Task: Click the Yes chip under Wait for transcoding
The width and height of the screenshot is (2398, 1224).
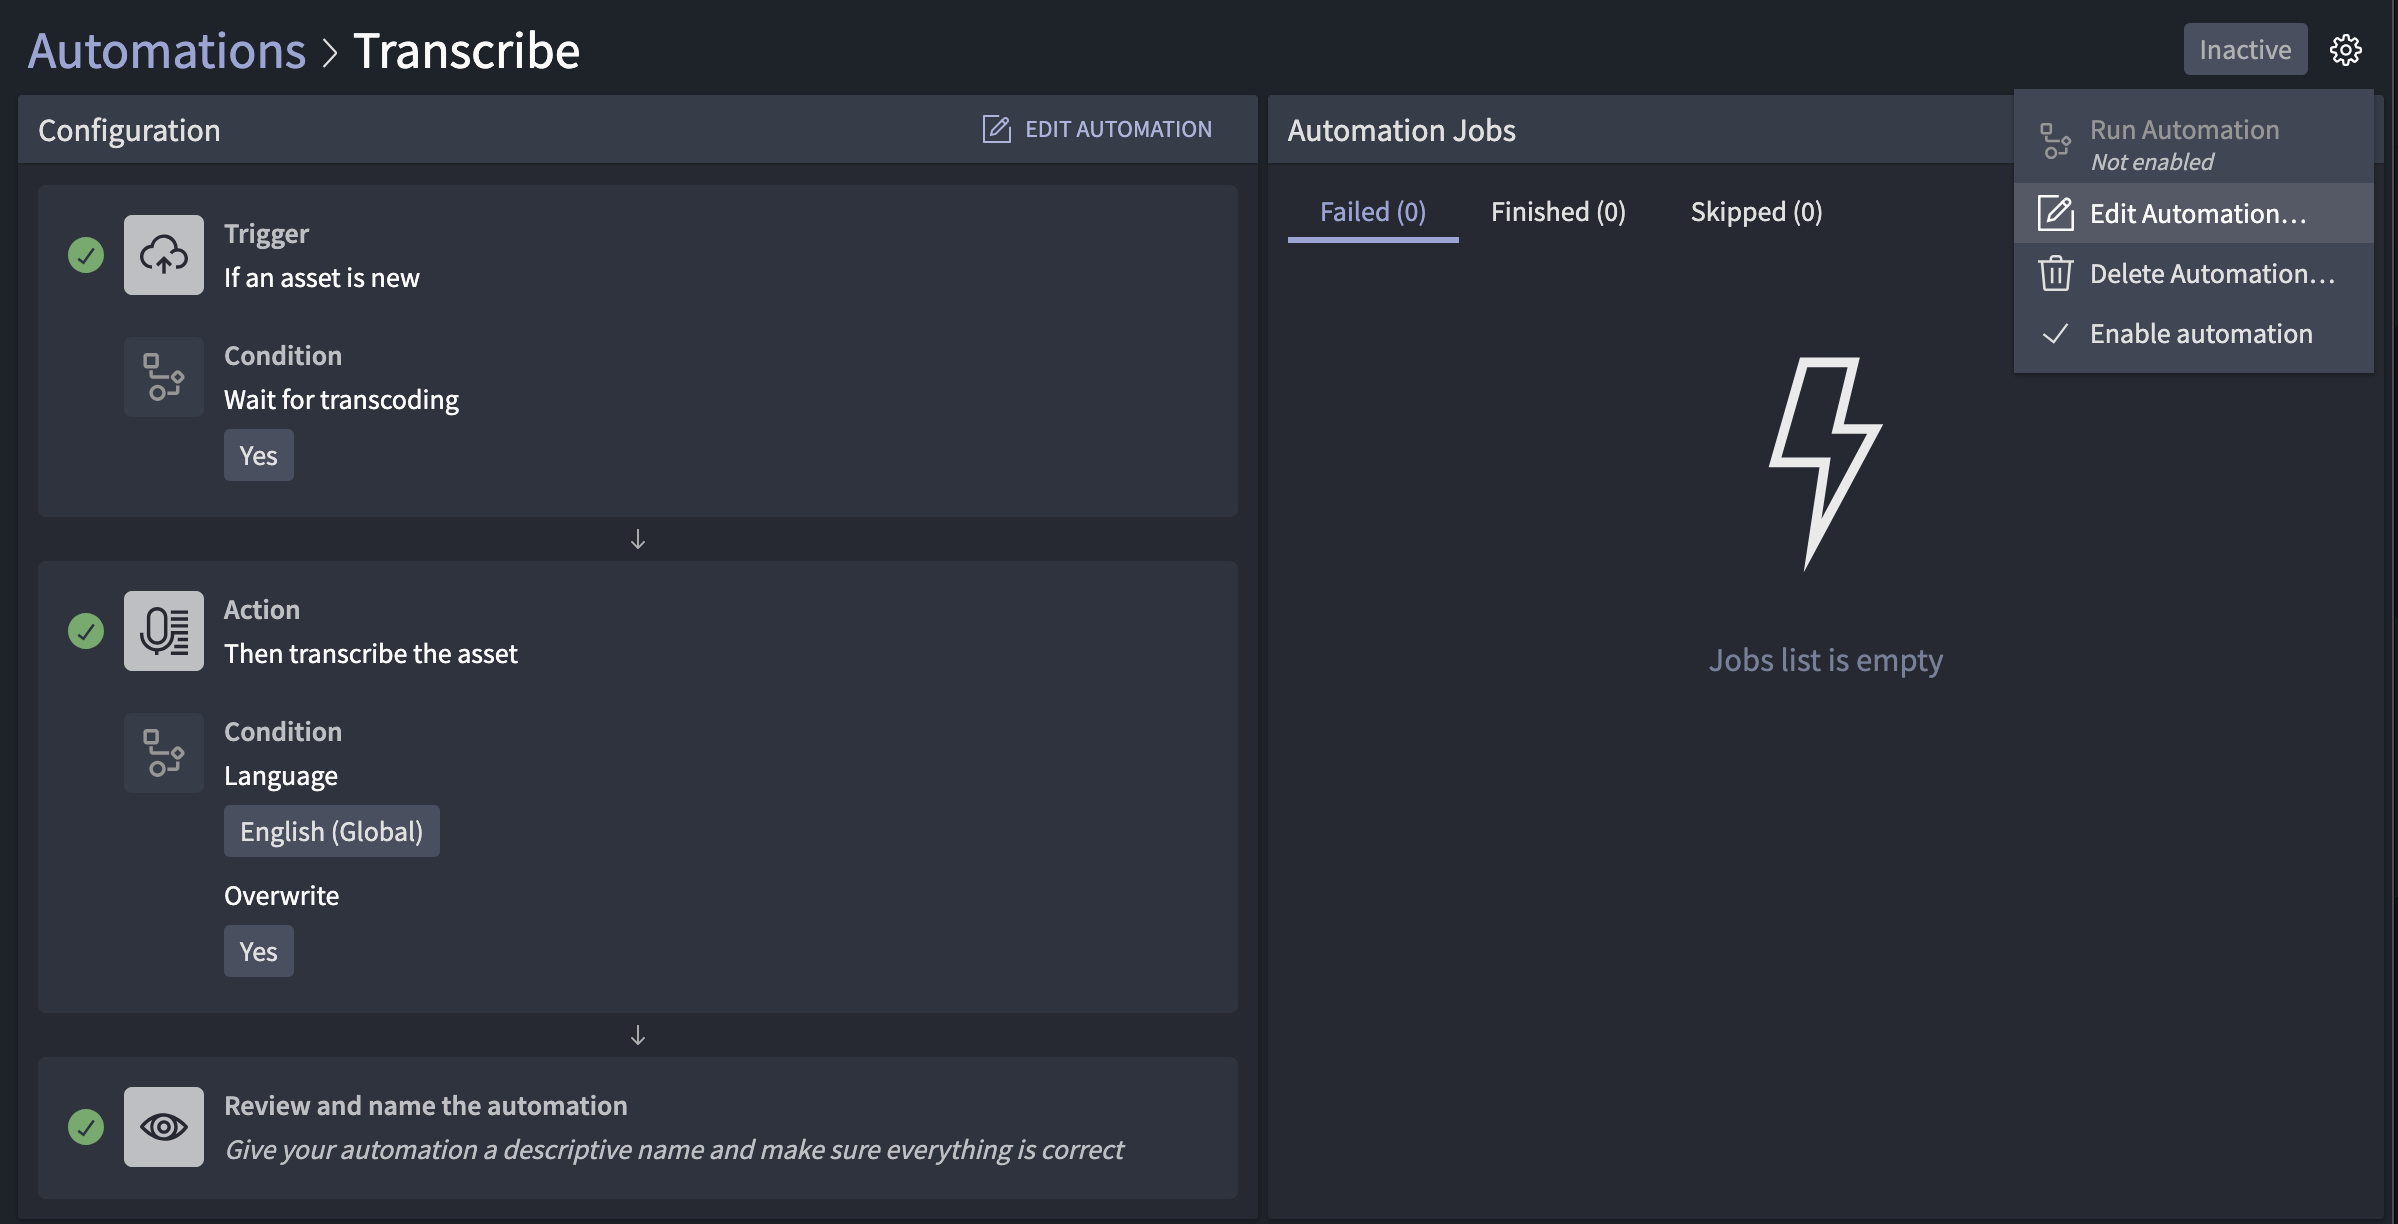Action: [259, 455]
